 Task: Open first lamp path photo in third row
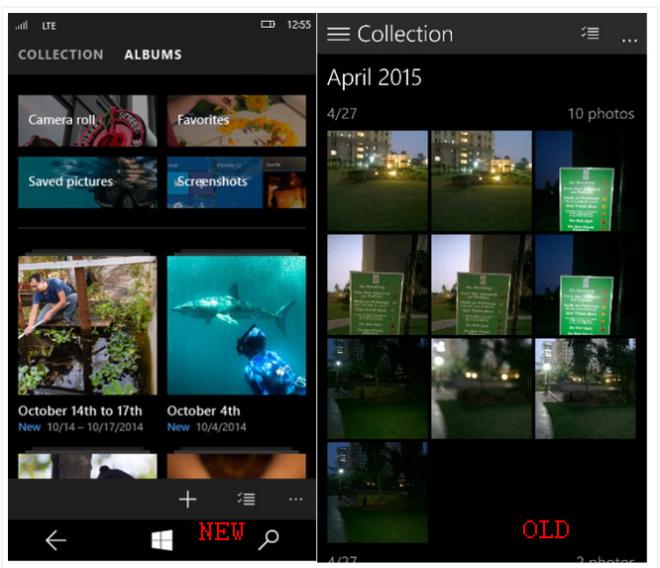pos(378,388)
